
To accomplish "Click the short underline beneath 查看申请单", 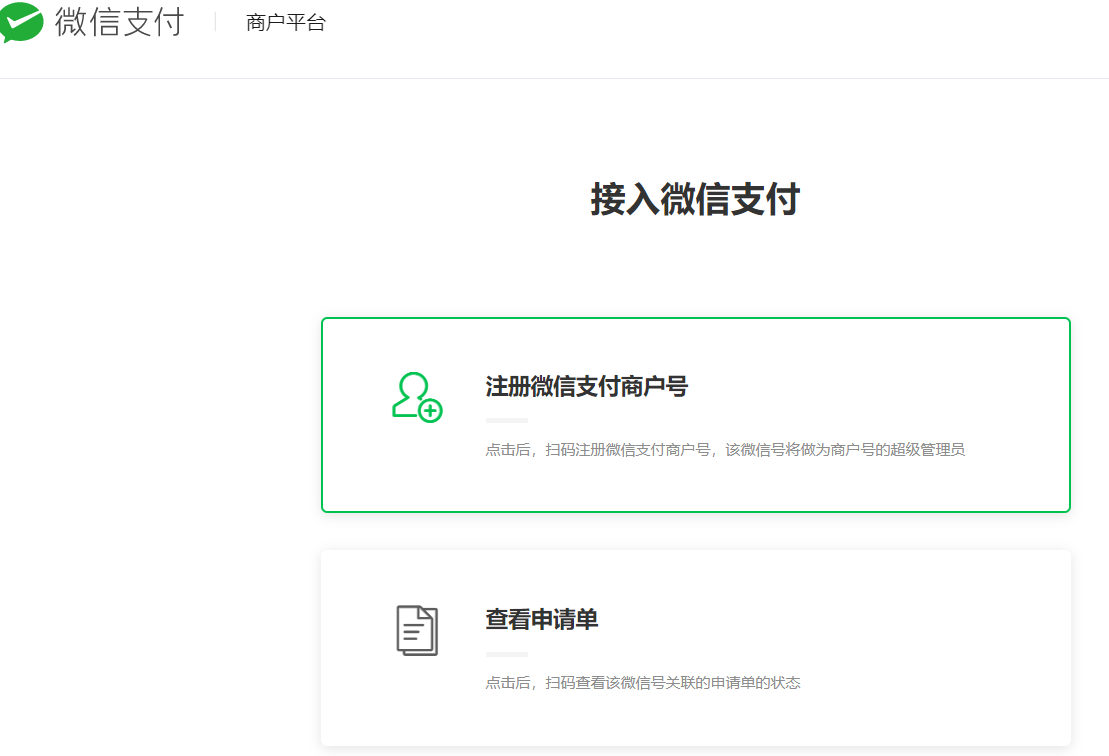I will pyautogui.click(x=506, y=654).
